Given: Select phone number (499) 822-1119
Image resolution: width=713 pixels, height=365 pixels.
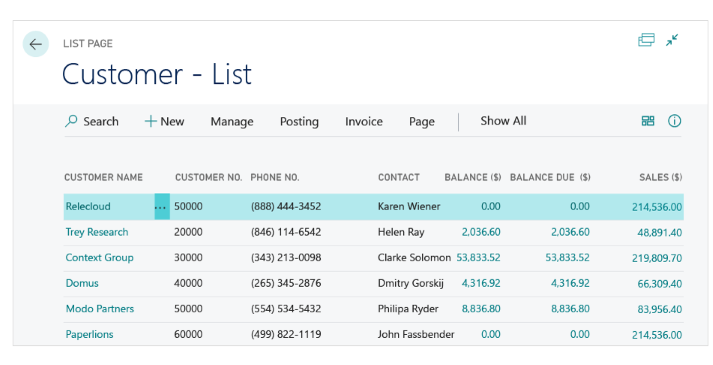Looking at the screenshot, I should [x=286, y=335].
